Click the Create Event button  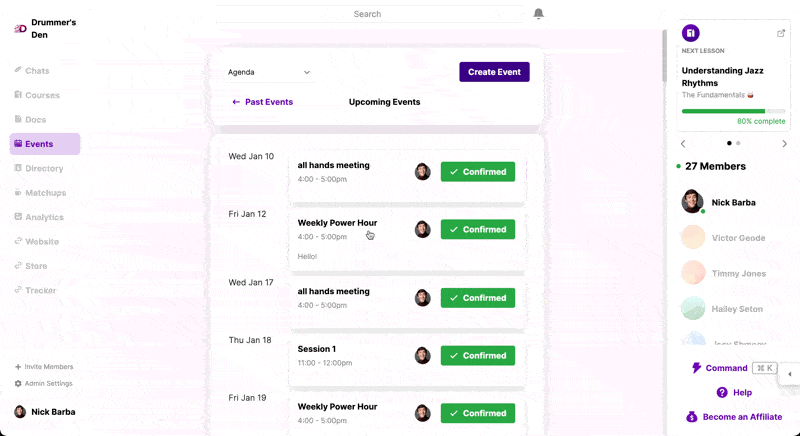tap(494, 72)
